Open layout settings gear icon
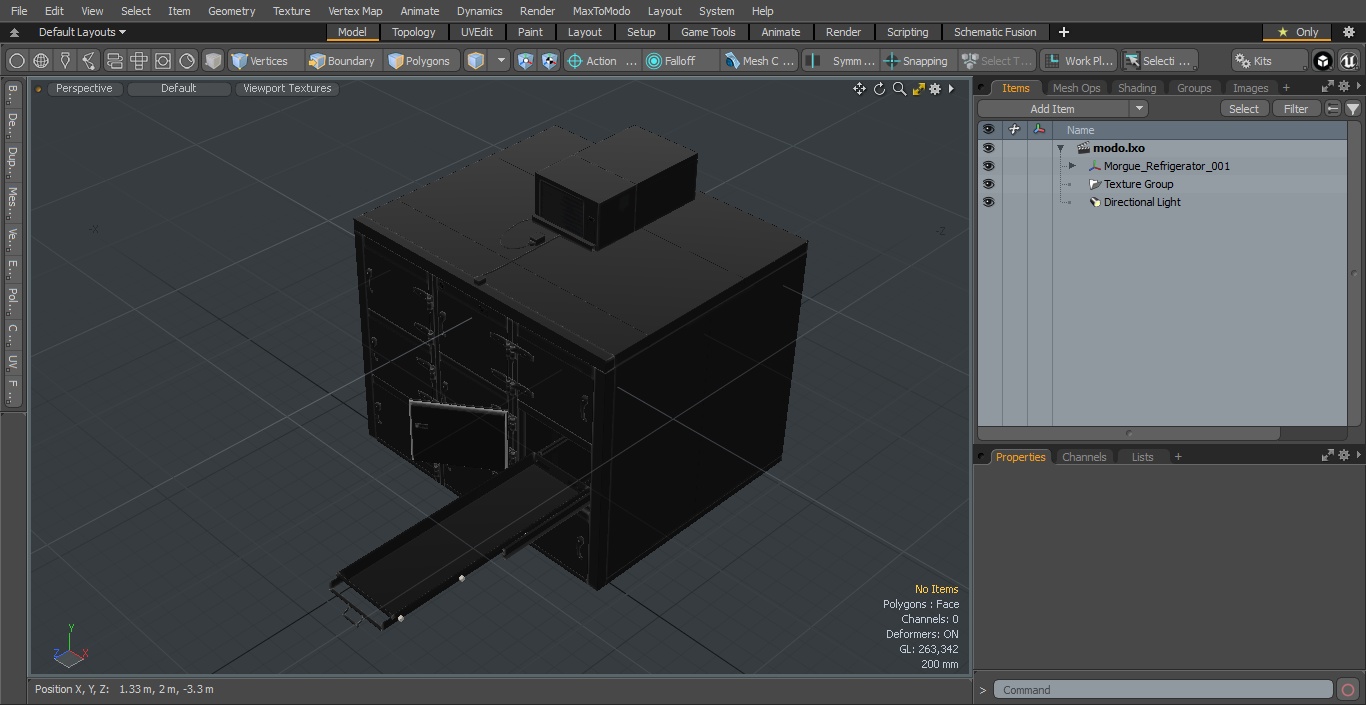Screen dimensions: 1366x705 pyautogui.click(x=1348, y=32)
